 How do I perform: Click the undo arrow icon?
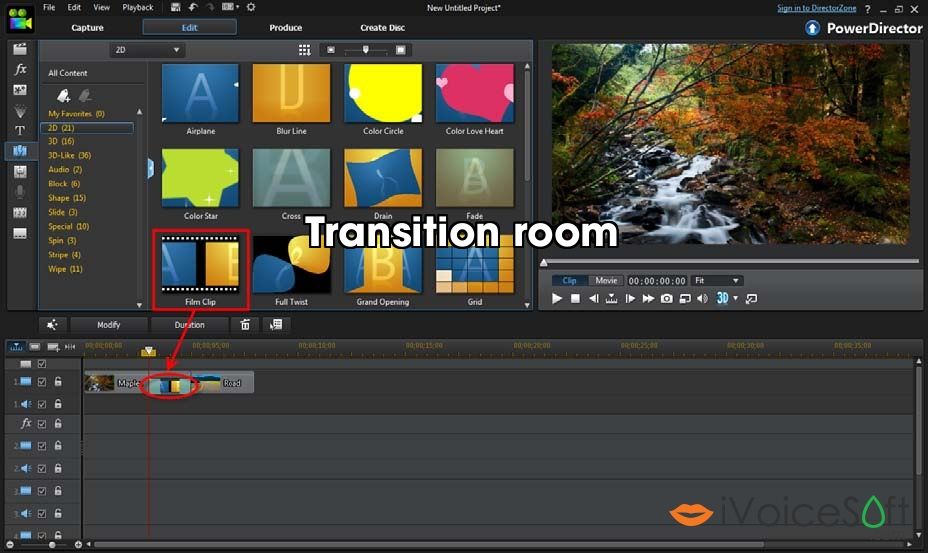pyautogui.click(x=193, y=7)
